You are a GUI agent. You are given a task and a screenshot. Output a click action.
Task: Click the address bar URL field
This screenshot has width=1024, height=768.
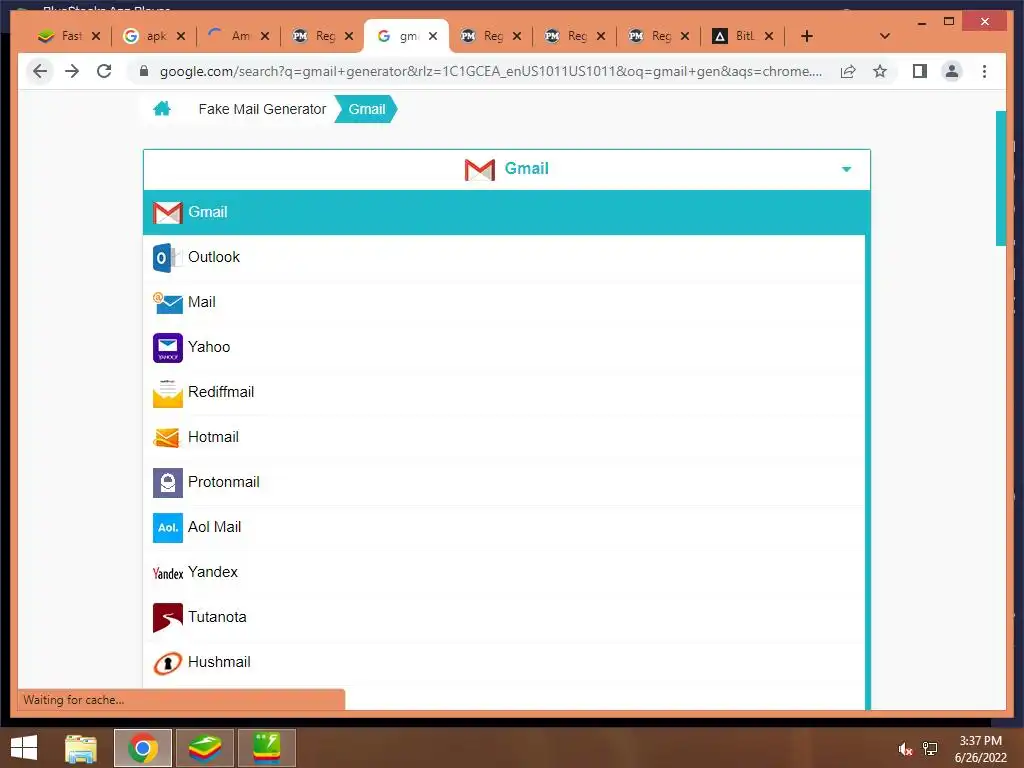pyautogui.click(x=490, y=71)
